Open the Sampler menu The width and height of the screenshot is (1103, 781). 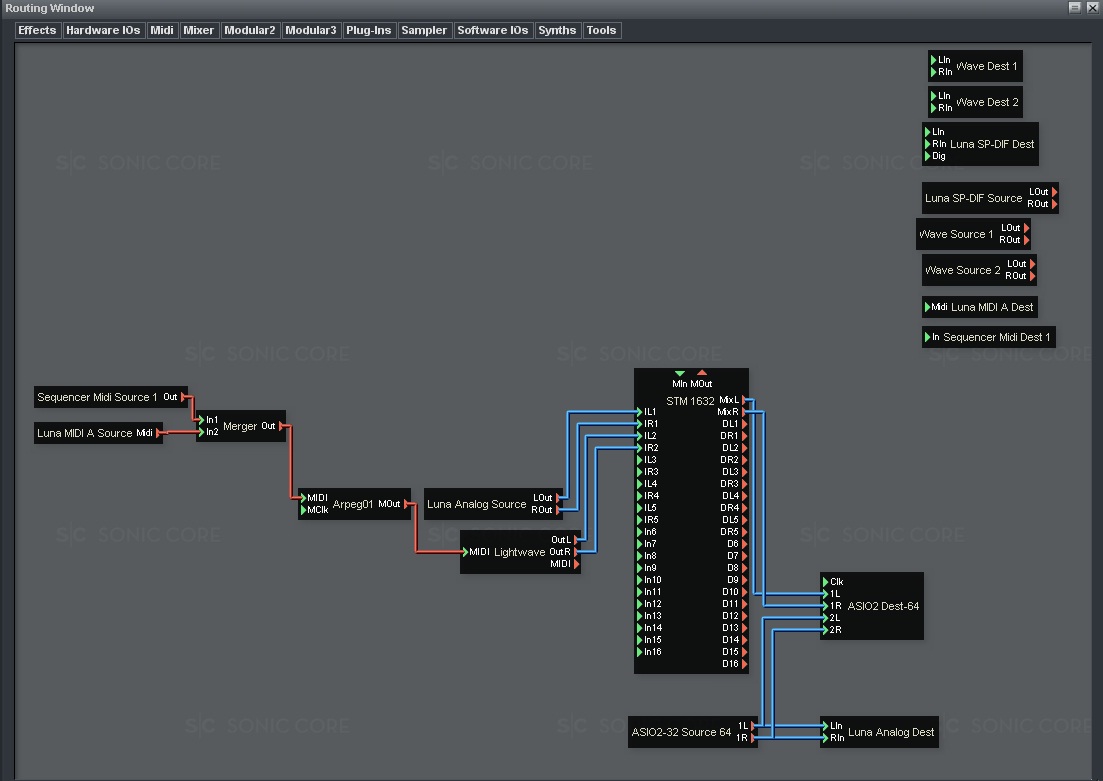tap(424, 30)
